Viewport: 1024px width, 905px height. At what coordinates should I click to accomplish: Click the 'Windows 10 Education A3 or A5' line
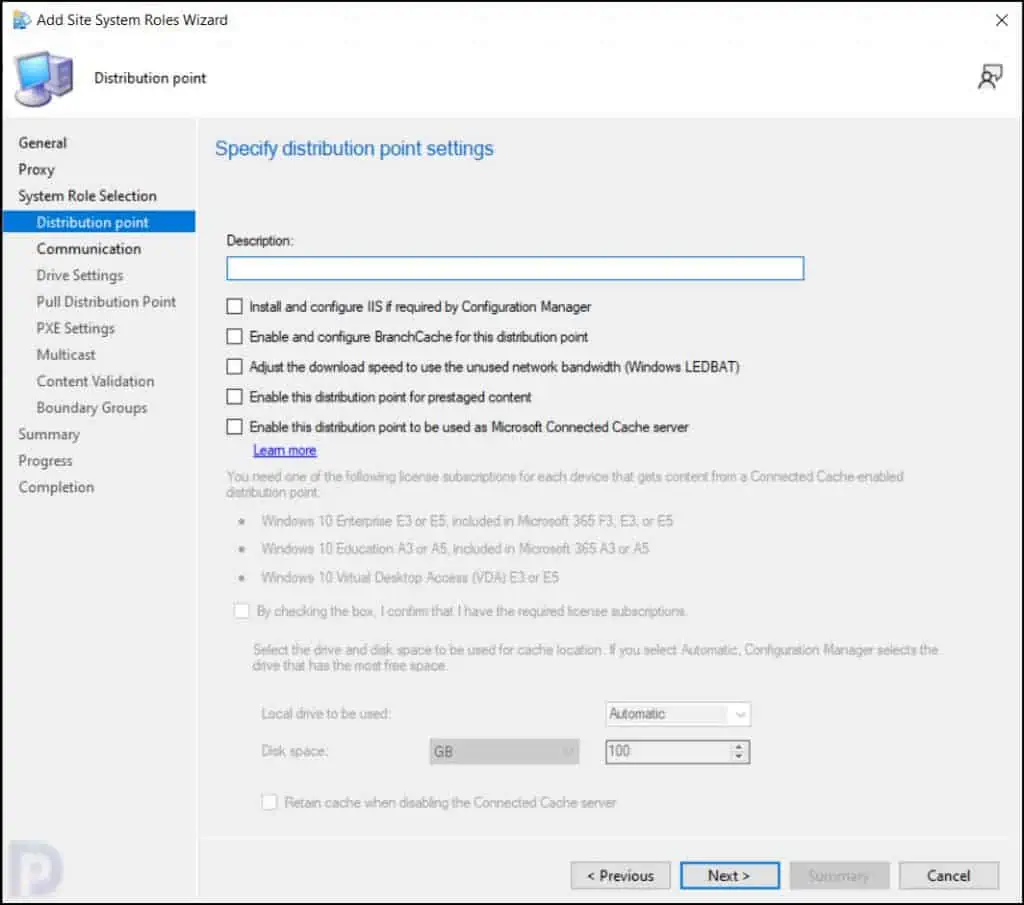pyautogui.click(x=455, y=548)
